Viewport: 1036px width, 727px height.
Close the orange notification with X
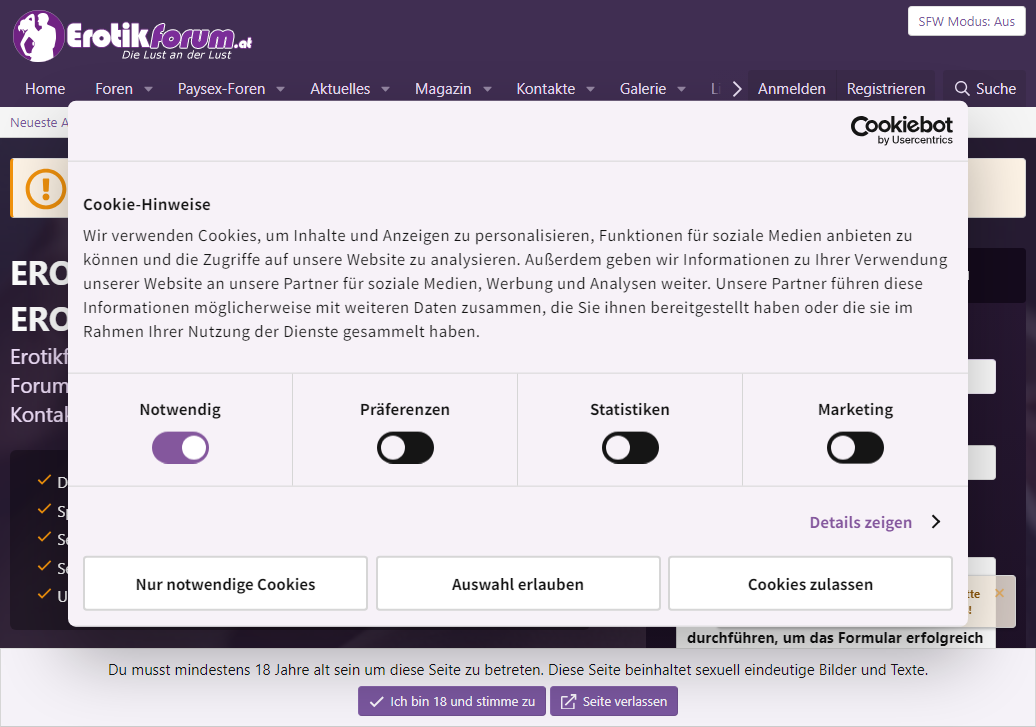coord(999,593)
